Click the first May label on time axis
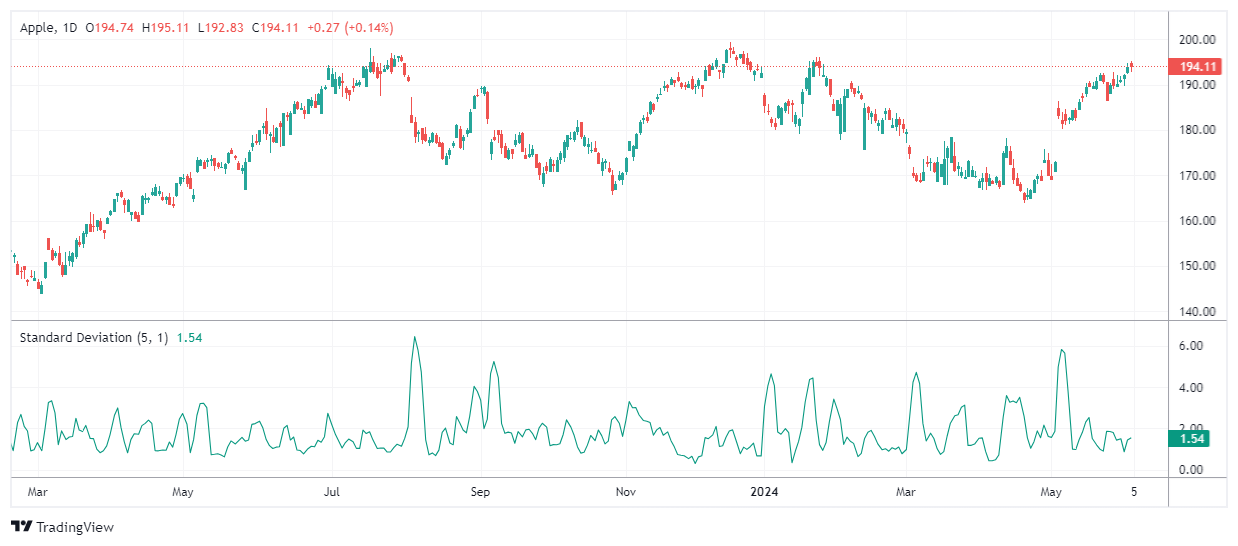The width and height of the screenshot is (1238, 546). pos(182,492)
